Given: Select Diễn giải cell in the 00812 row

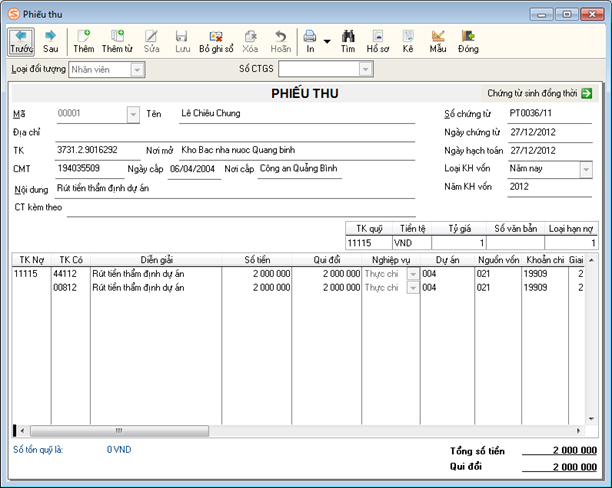Looking at the screenshot, I should [x=156, y=288].
